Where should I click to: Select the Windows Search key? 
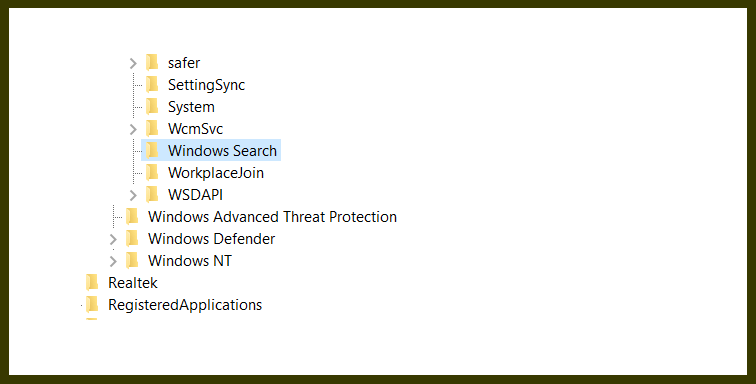222,151
